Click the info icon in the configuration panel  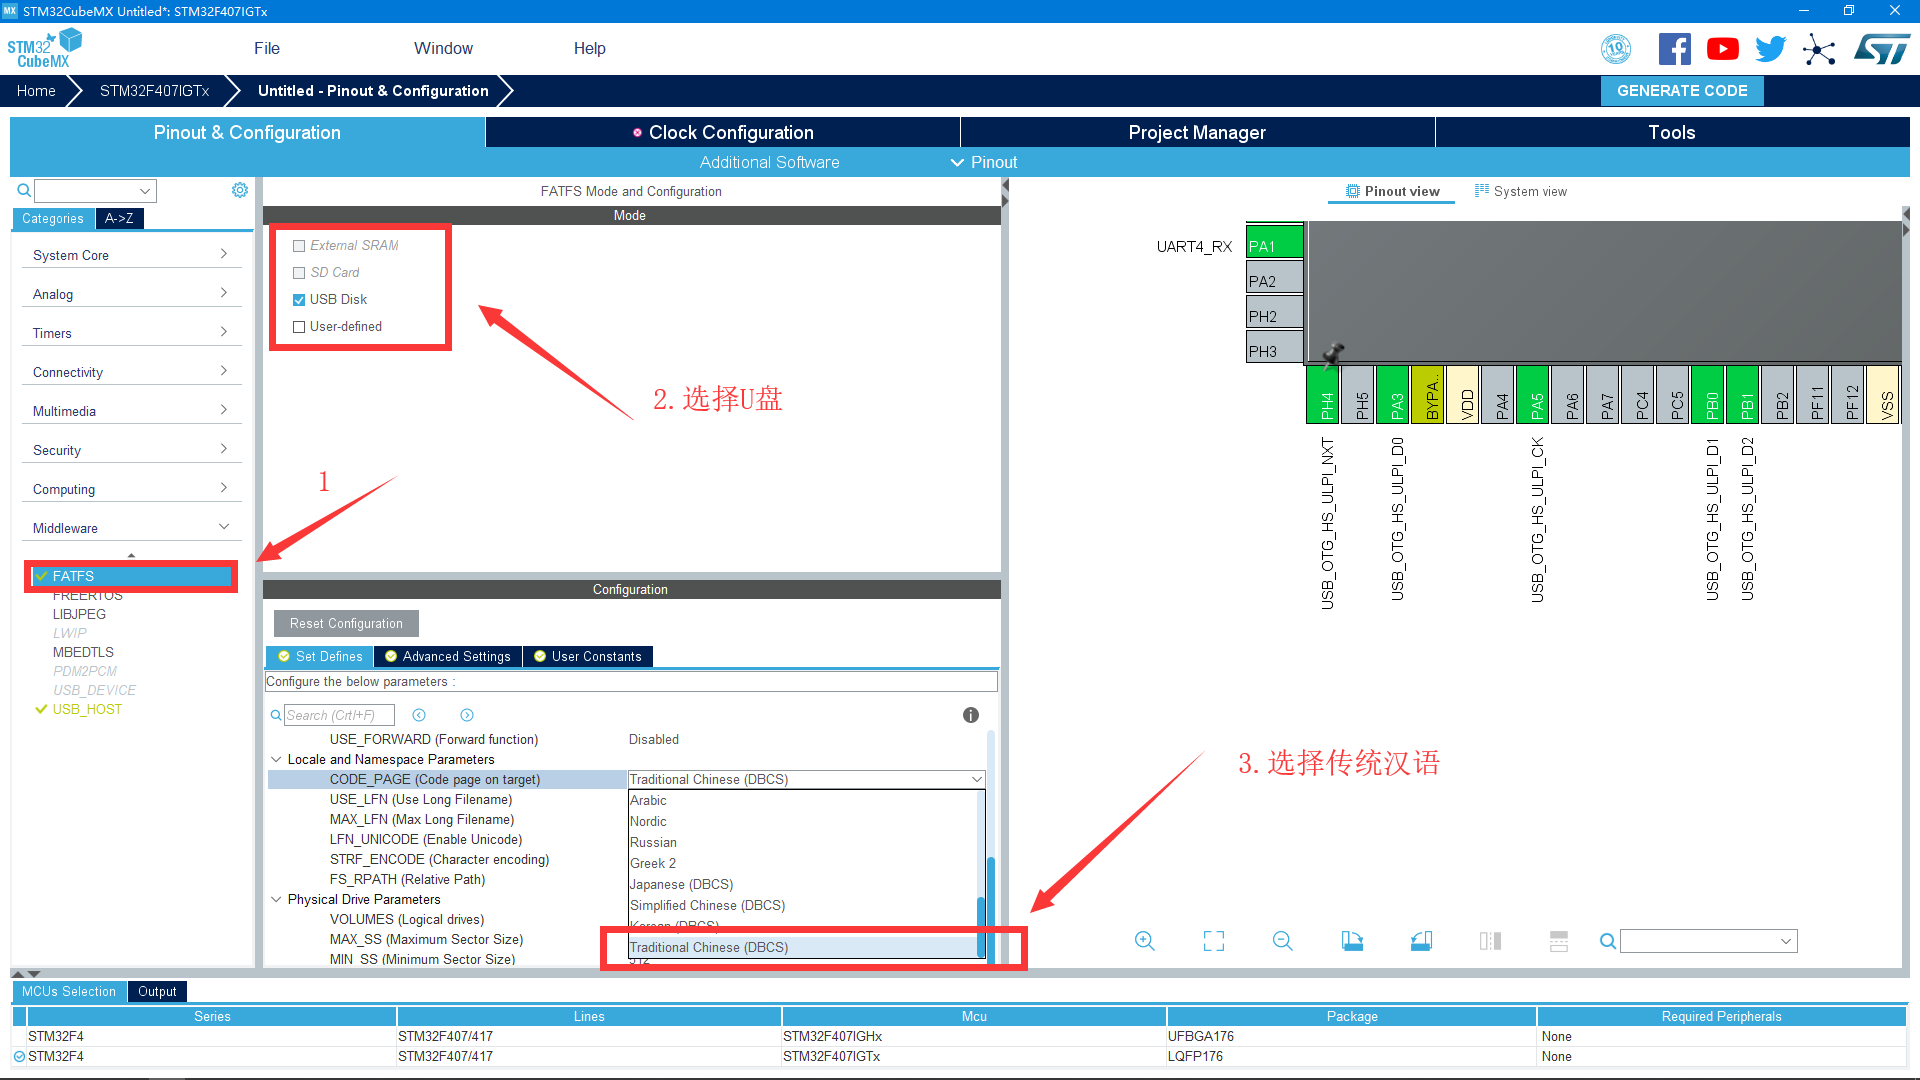click(x=970, y=715)
